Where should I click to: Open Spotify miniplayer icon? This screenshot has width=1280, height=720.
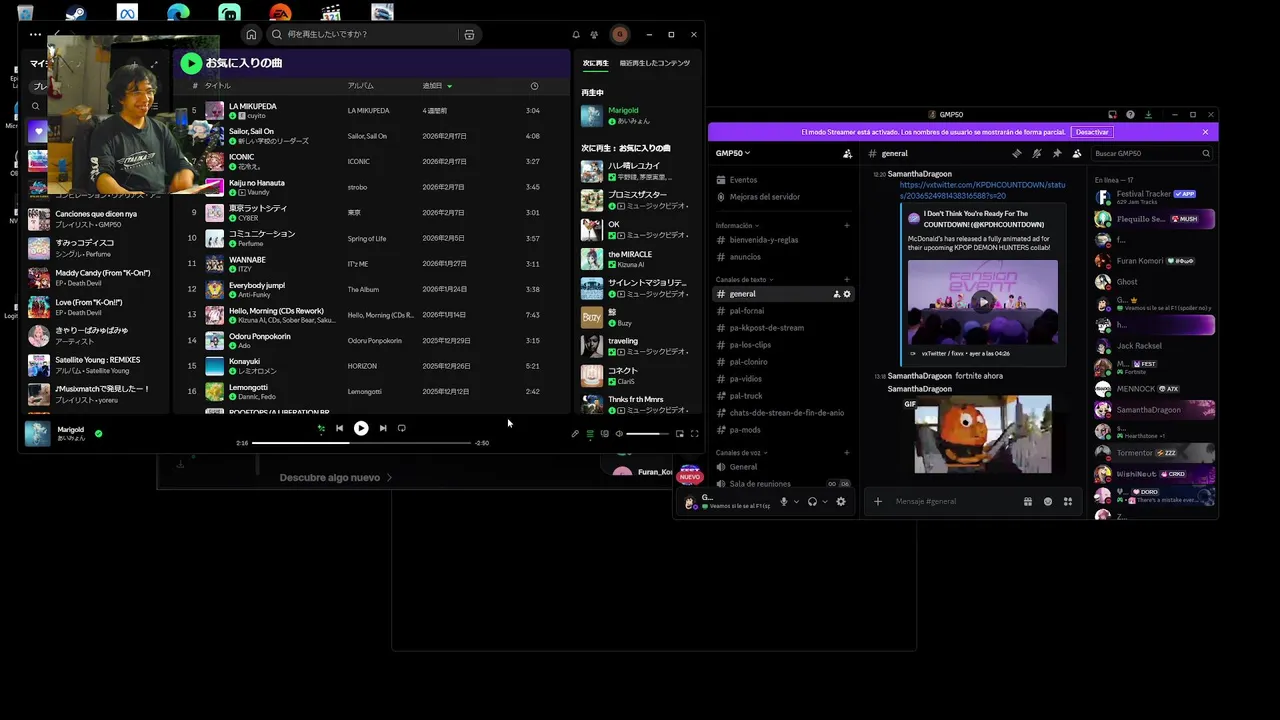(680, 434)
